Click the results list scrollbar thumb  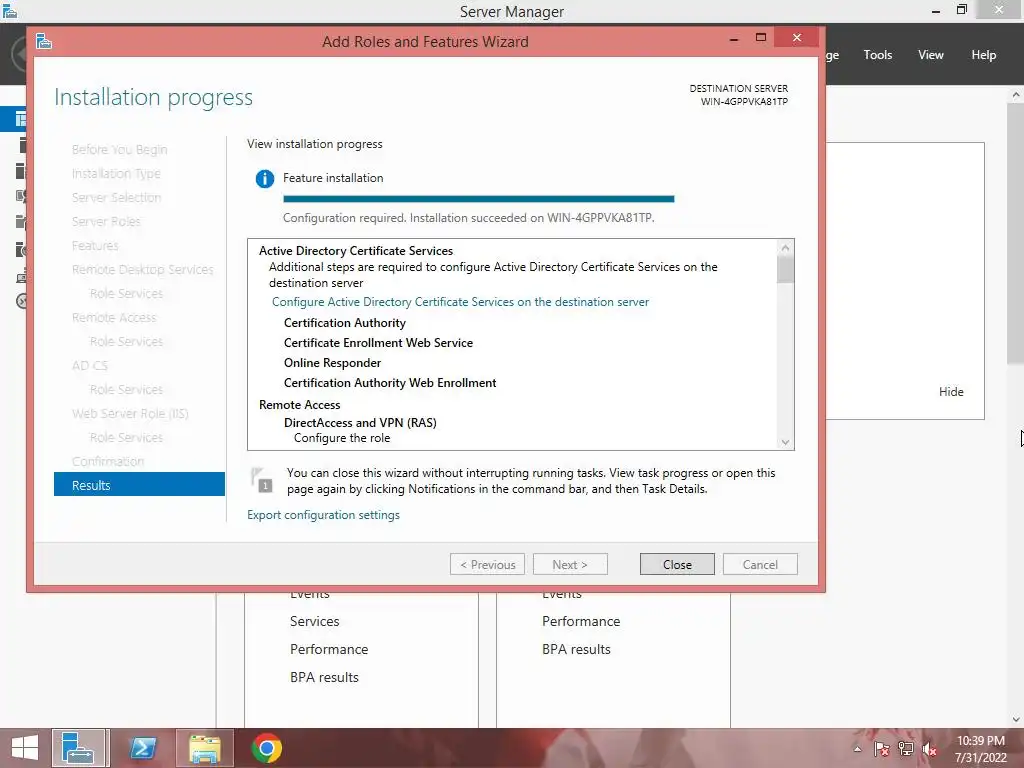click(x=785, y=270)
